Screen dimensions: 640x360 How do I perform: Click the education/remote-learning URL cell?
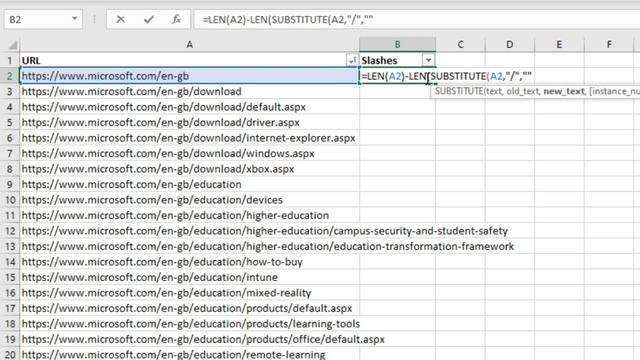tap(189, 354)
